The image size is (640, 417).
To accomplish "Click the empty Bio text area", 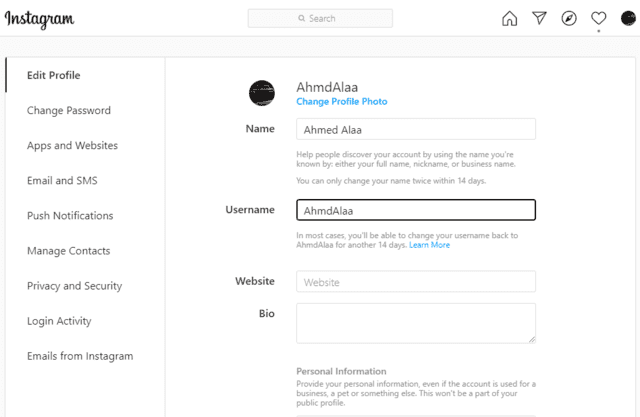I will (416, 323).
